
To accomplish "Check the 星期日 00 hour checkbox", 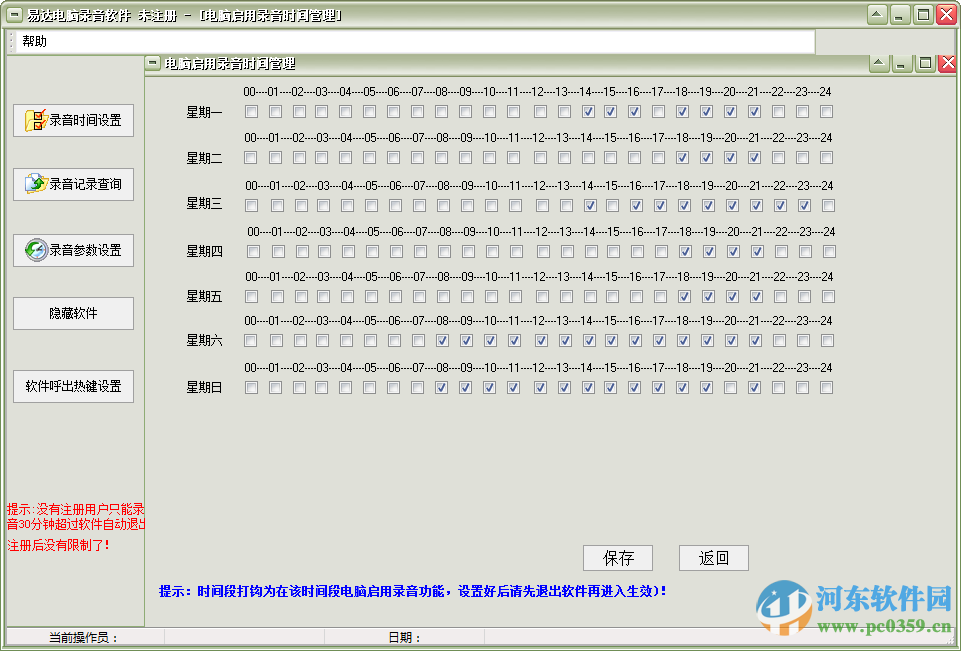I will click(251, 387).
